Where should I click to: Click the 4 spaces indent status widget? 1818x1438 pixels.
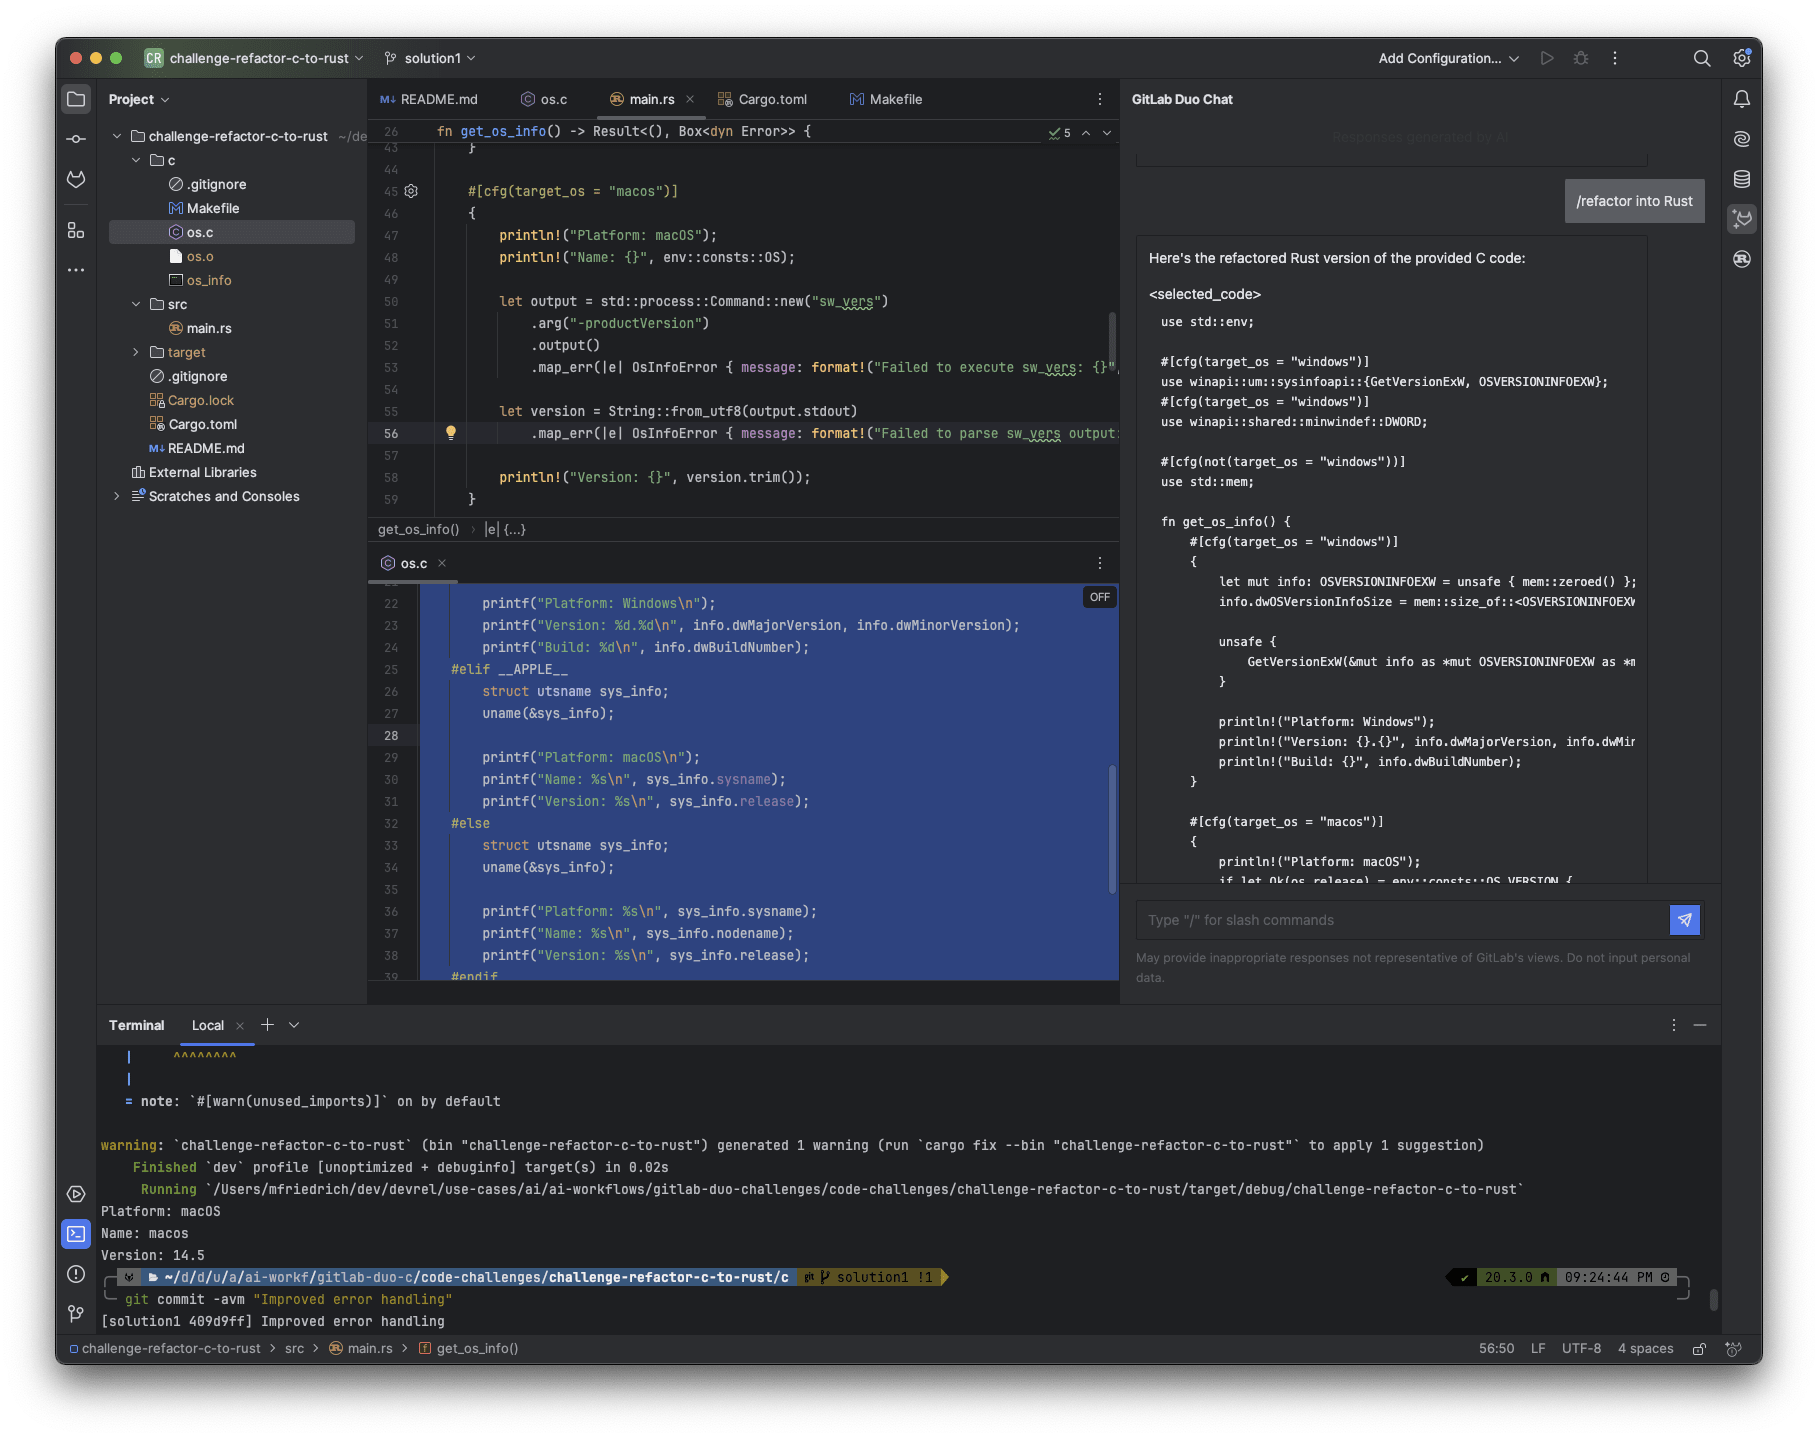click(x=1645, y=1348)
